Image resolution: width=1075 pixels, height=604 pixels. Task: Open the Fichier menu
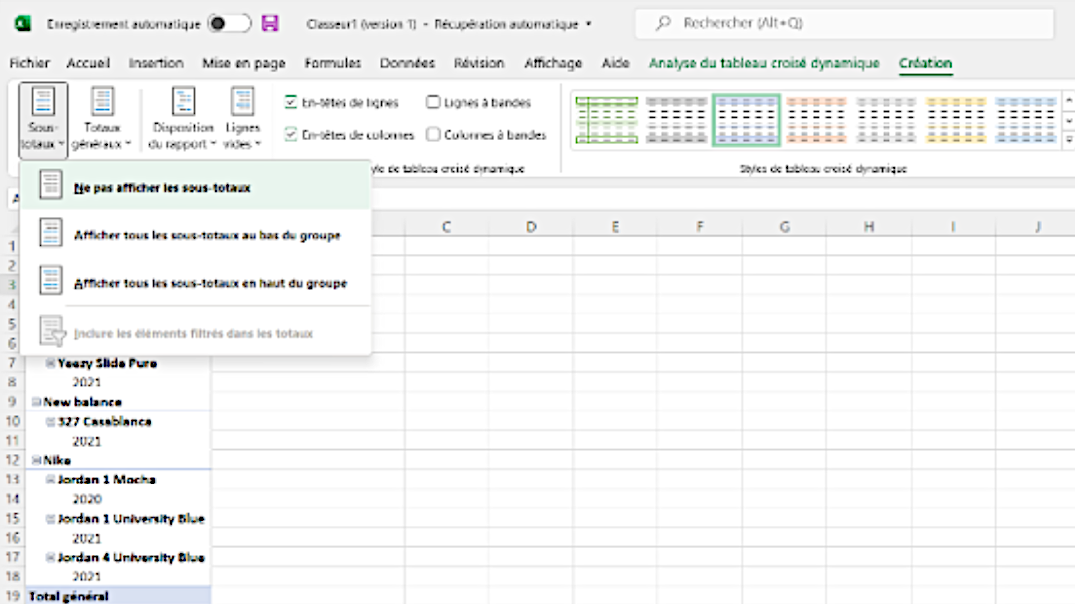click(29, 63)
